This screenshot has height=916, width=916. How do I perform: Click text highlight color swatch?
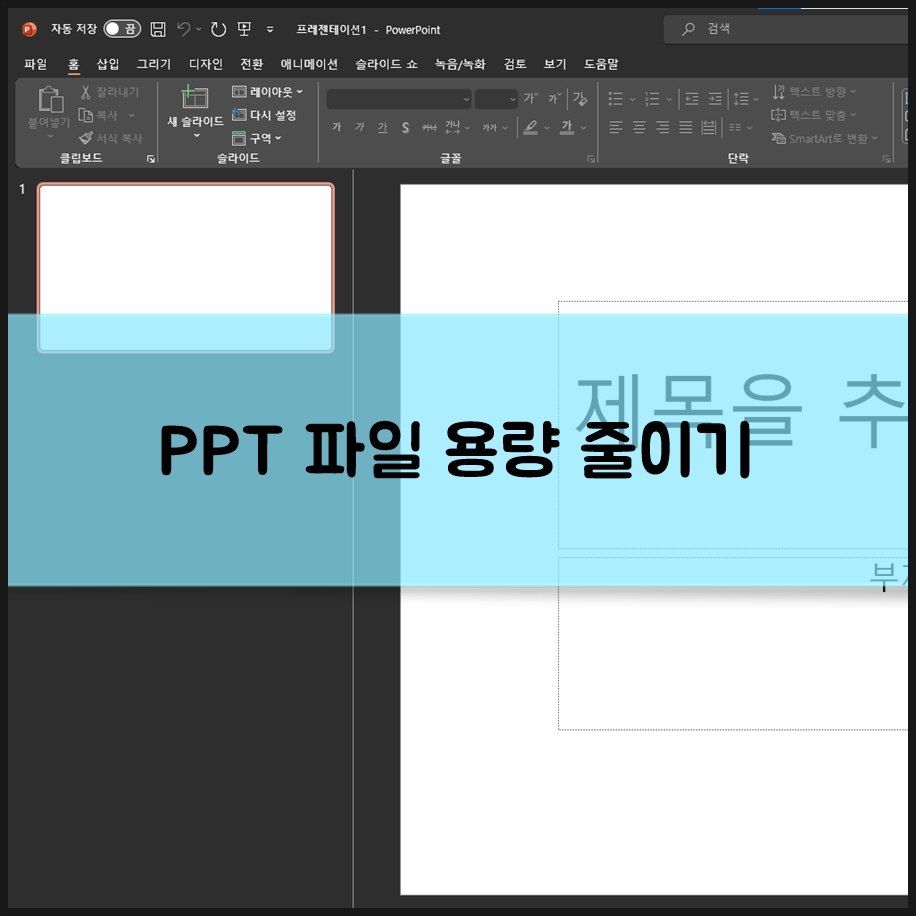[530, 127]
